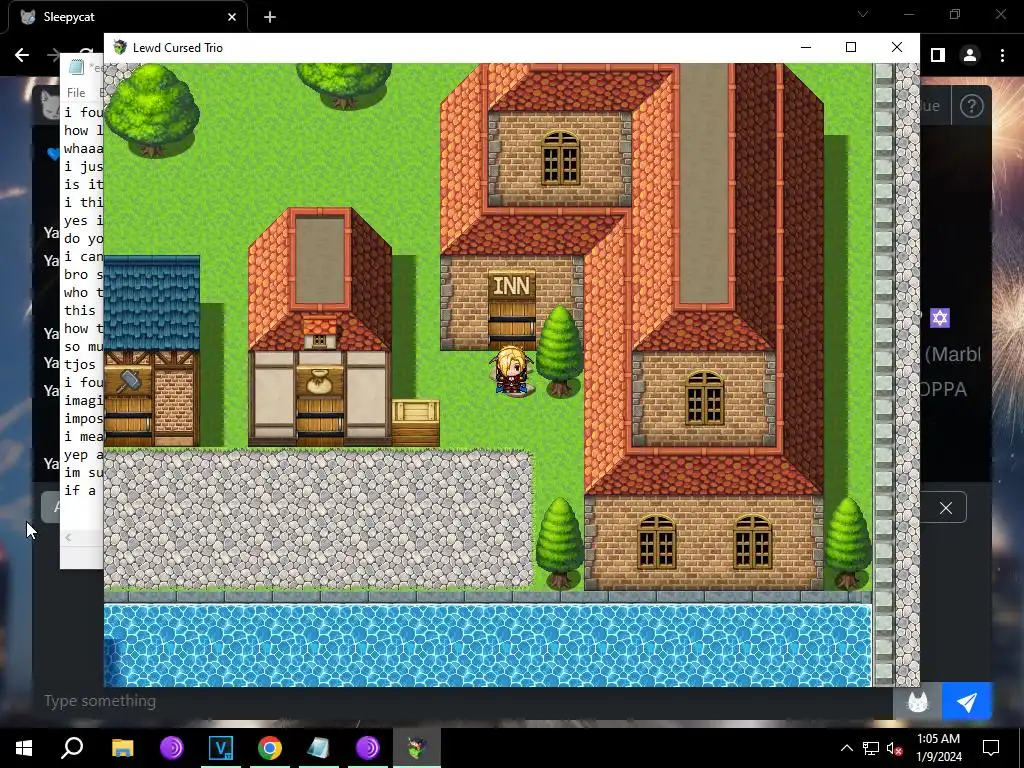Open the taskbar clock showing 1:05 AM
Screen dimensions: 1024x768
tap(938, 748)
